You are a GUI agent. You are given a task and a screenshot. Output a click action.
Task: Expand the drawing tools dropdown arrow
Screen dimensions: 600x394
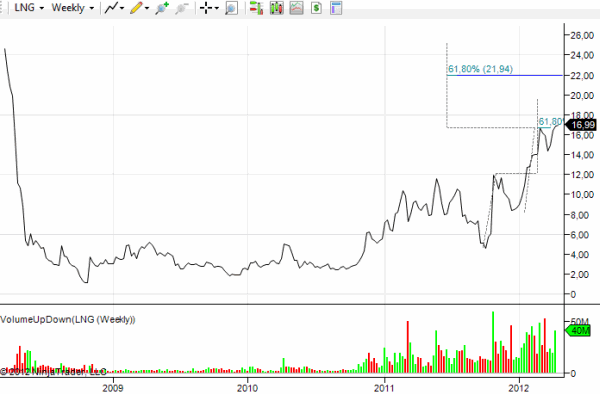147,8
